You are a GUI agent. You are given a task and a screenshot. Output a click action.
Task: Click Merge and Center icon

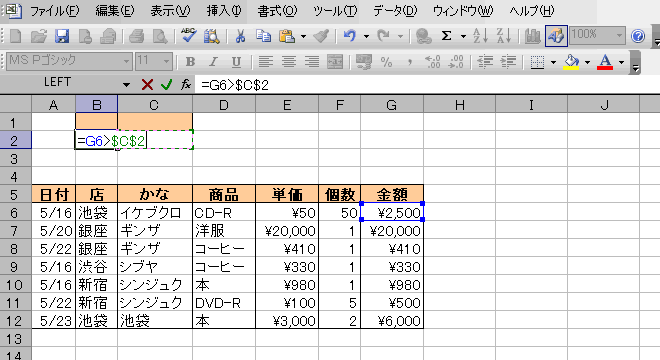[335, 62]
